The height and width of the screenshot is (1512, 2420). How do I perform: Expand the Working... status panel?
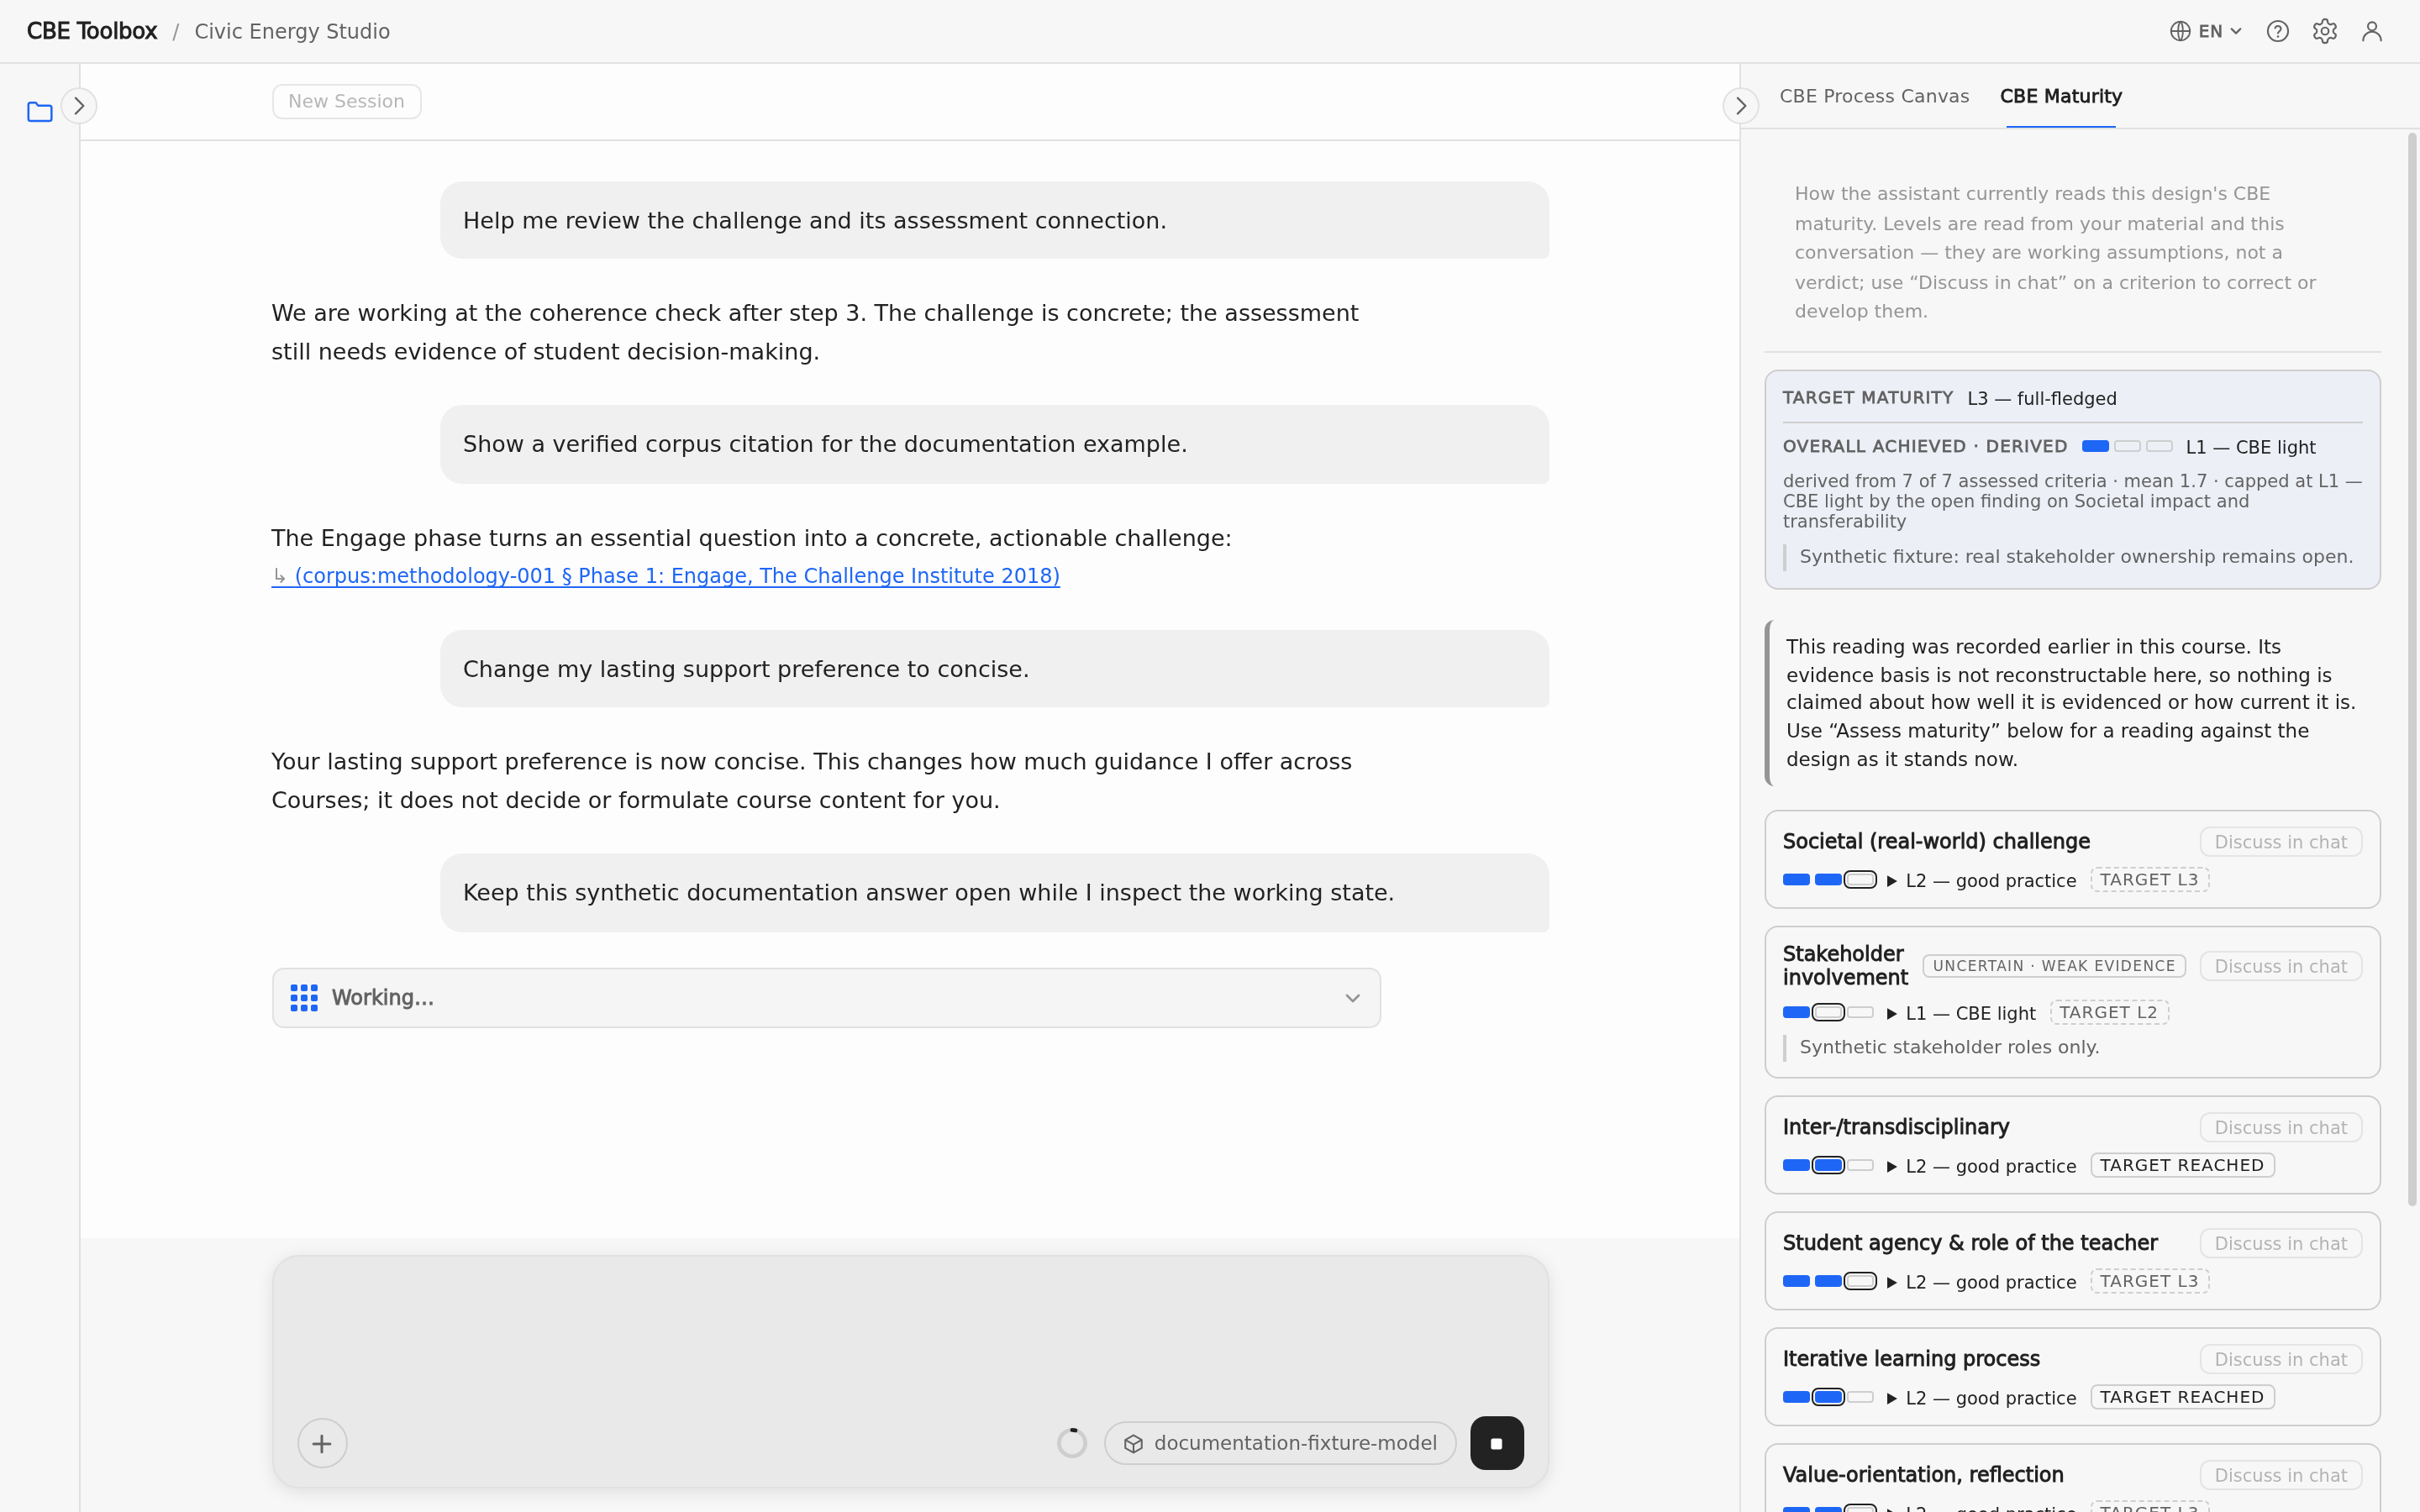(826, 998)
